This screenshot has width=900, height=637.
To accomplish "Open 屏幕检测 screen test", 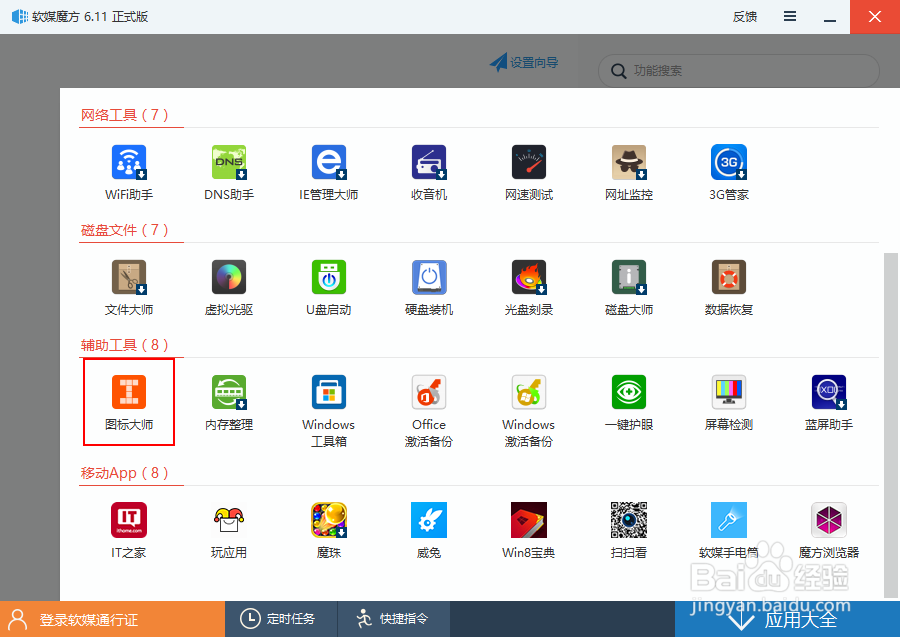I will click(x=729, y=392).
